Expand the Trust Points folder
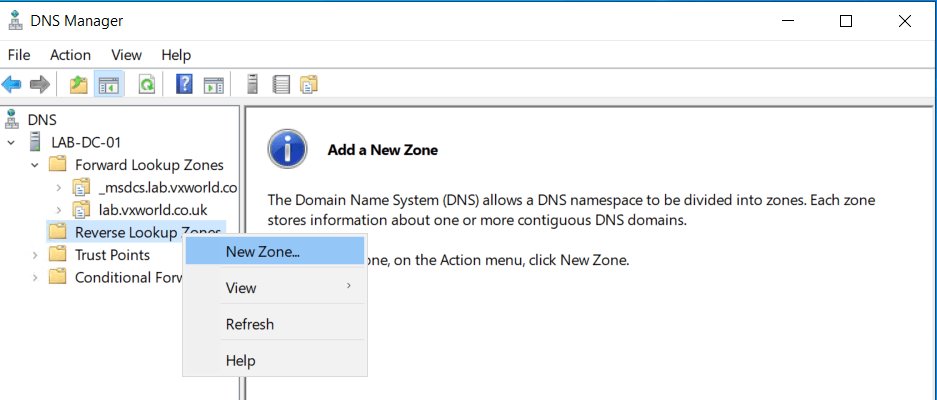Viewport: 937px width, 400px height. pyautogui.click(x=36, y=255)
